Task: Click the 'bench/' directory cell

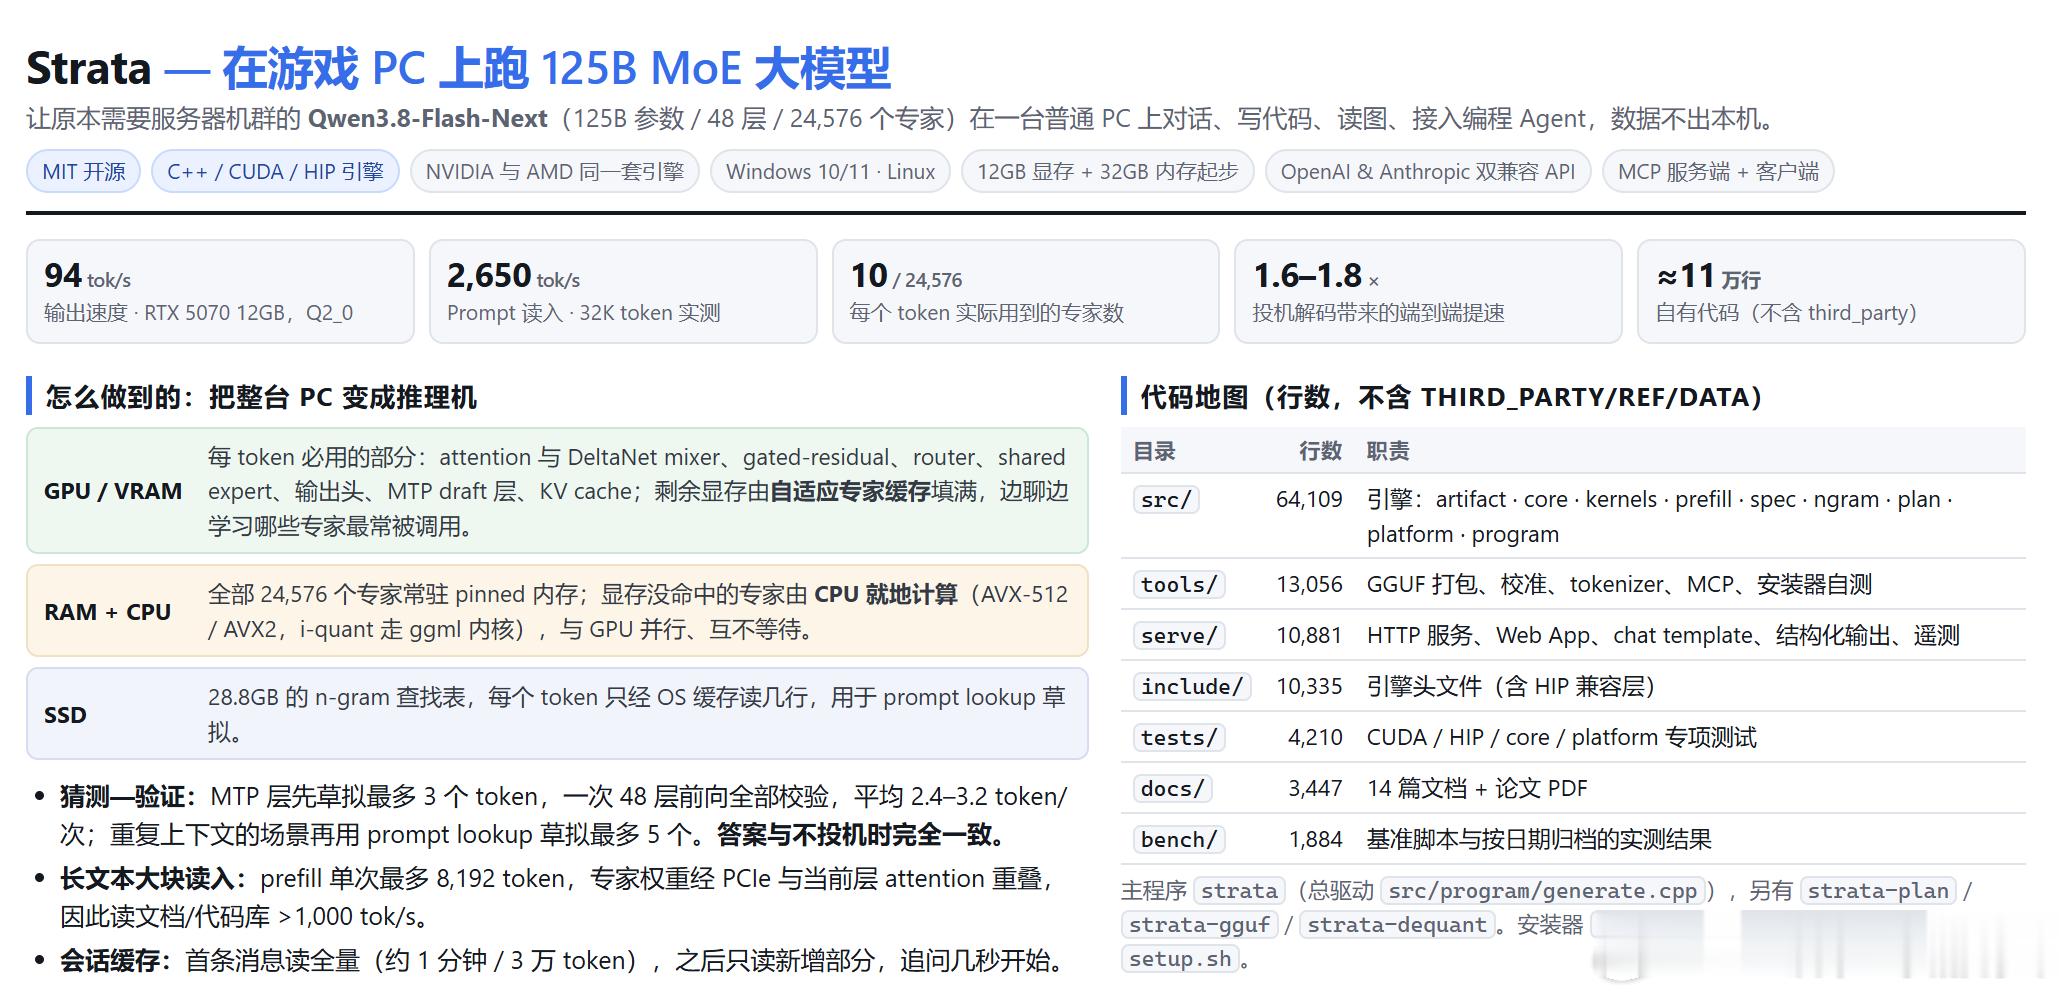Action: (1179, 839)
